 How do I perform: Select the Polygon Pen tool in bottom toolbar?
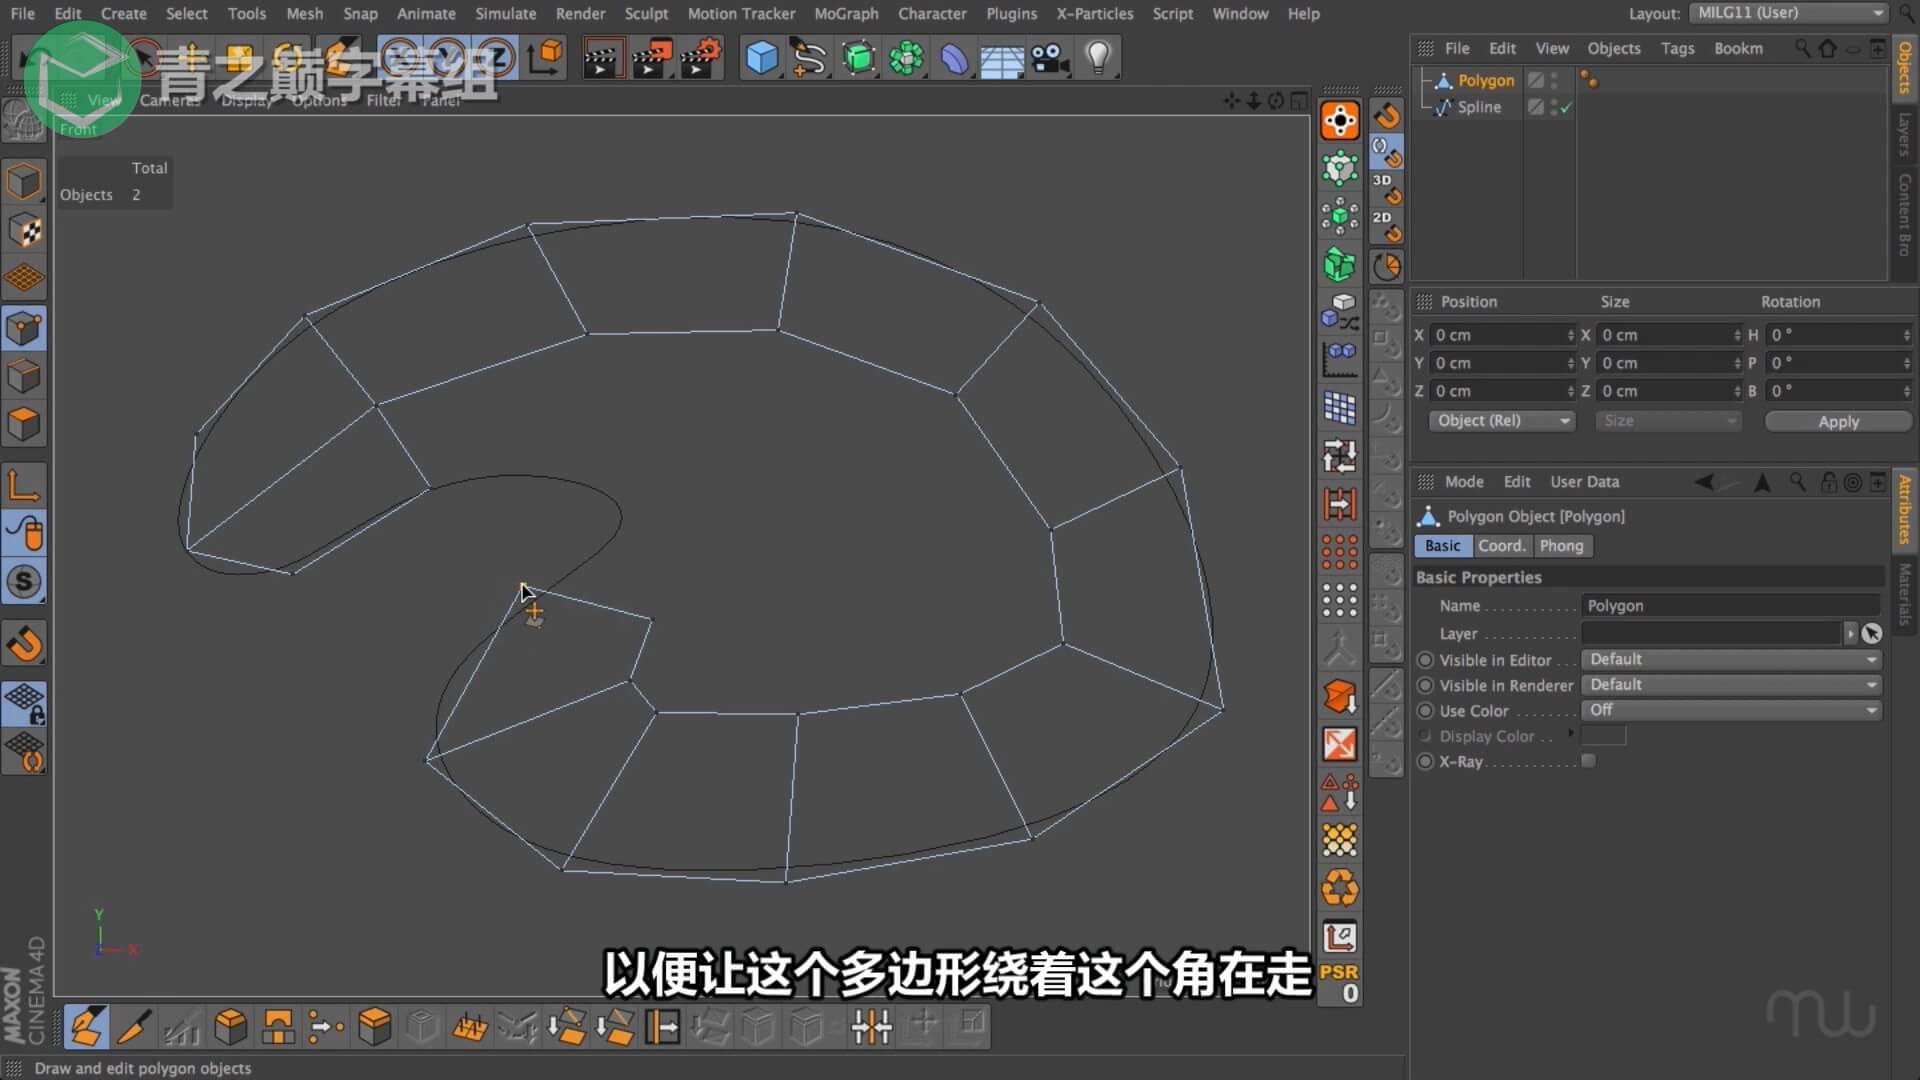point(86,1027)
